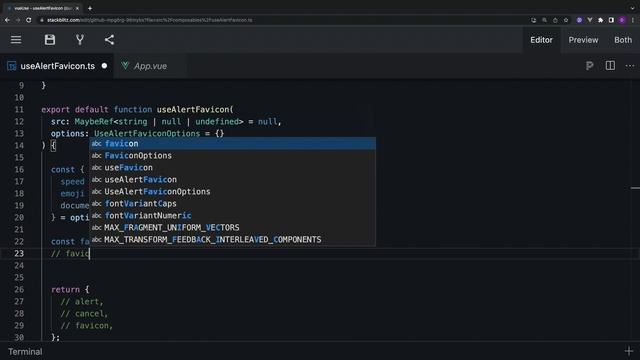Click the browser tab list chevron

632,8
